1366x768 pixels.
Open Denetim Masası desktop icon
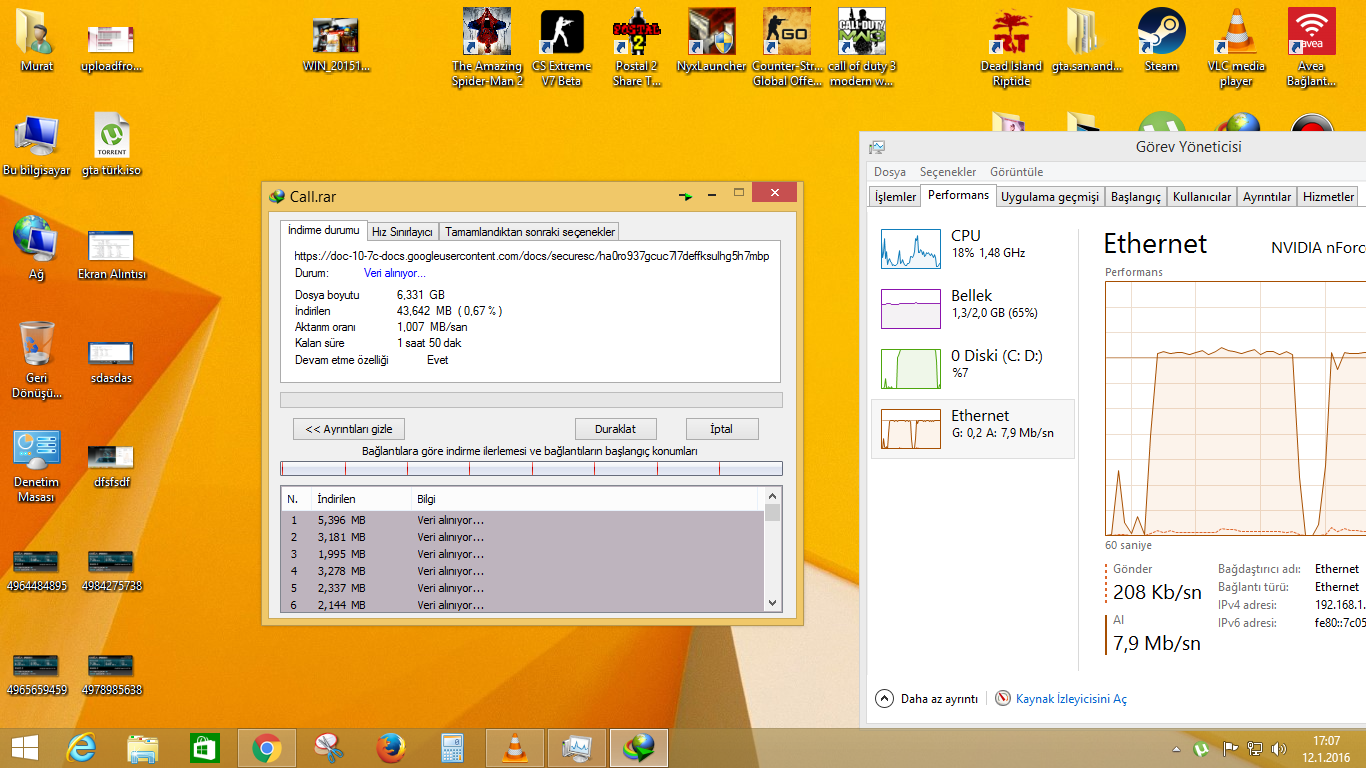click(x=37, y=465)
